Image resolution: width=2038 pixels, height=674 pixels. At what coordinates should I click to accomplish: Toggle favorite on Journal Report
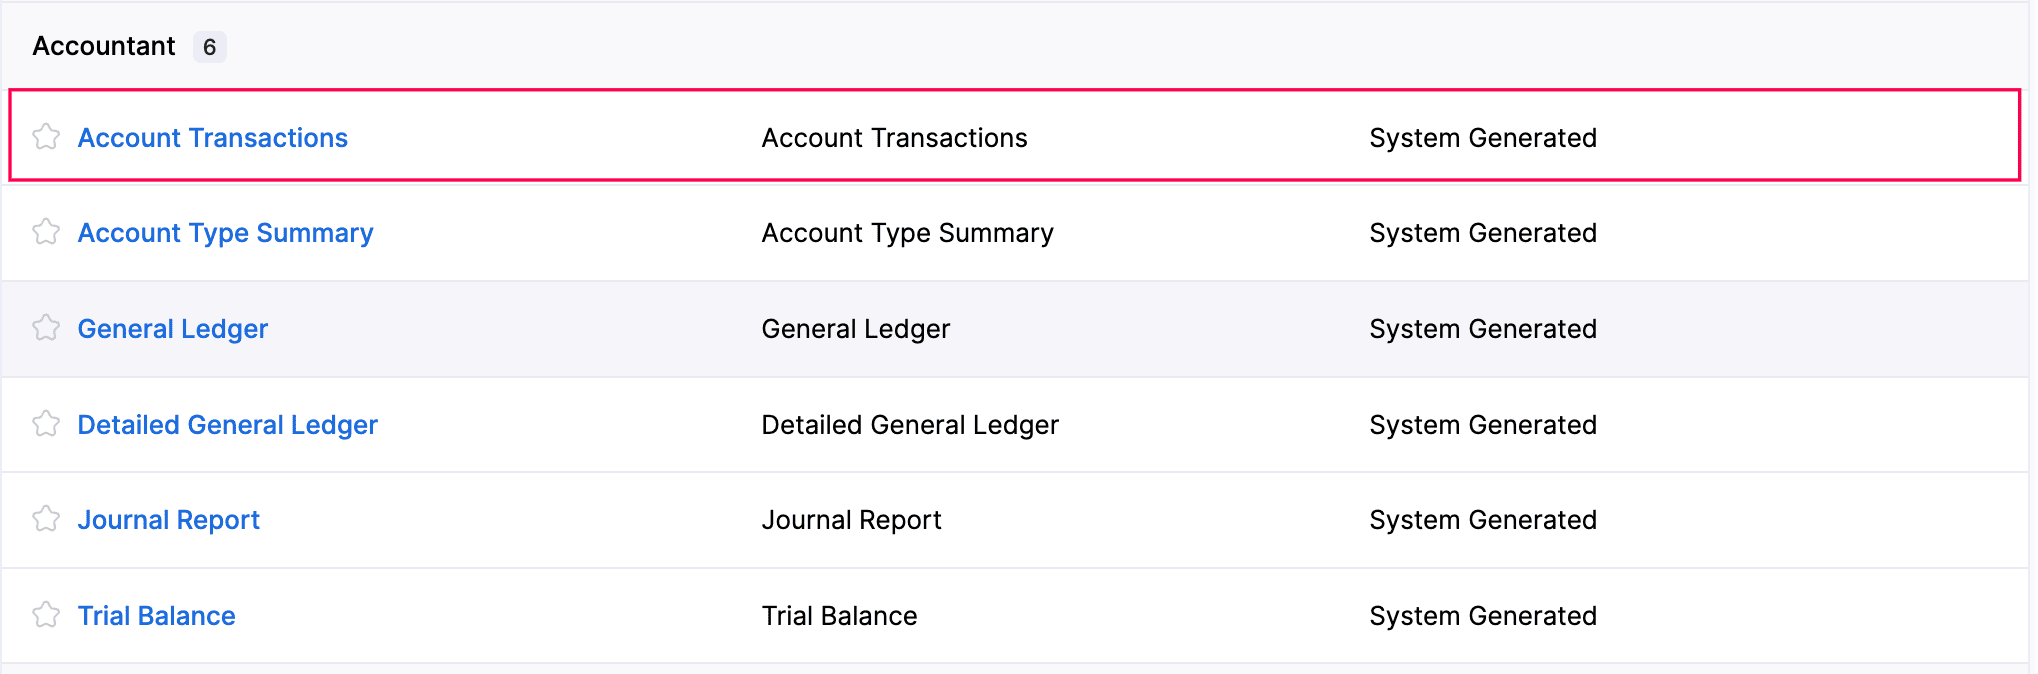(46, 519)
